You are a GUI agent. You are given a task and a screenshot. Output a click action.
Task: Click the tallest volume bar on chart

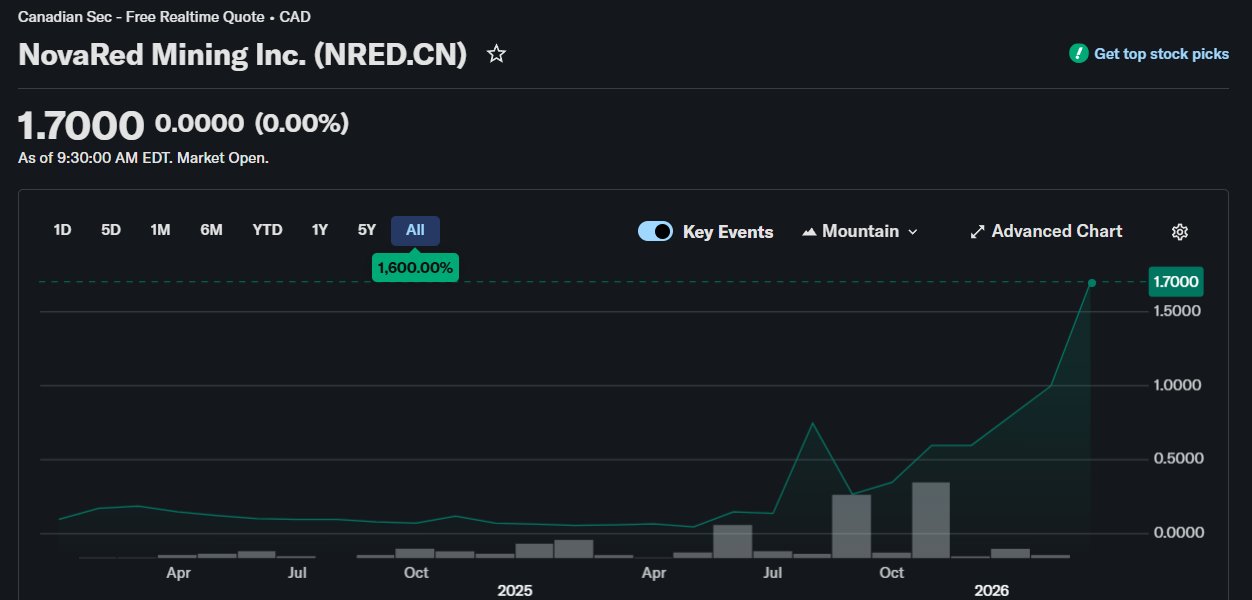tap(931, 520)
